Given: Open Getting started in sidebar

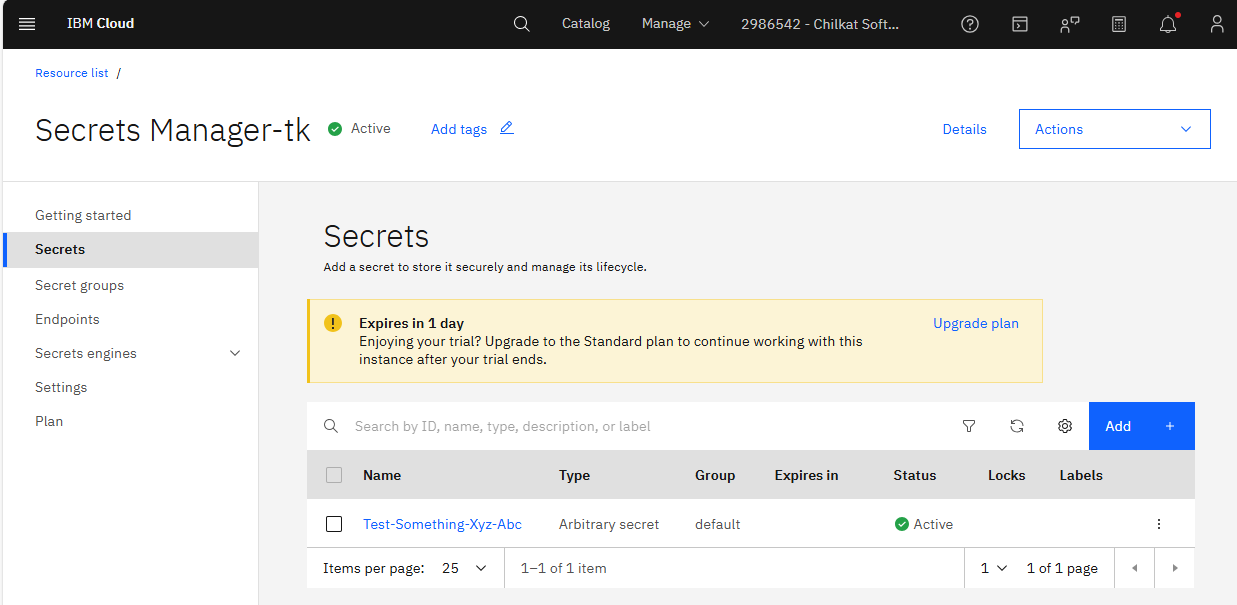Looking at the screenshot, I should coord(83,215).
